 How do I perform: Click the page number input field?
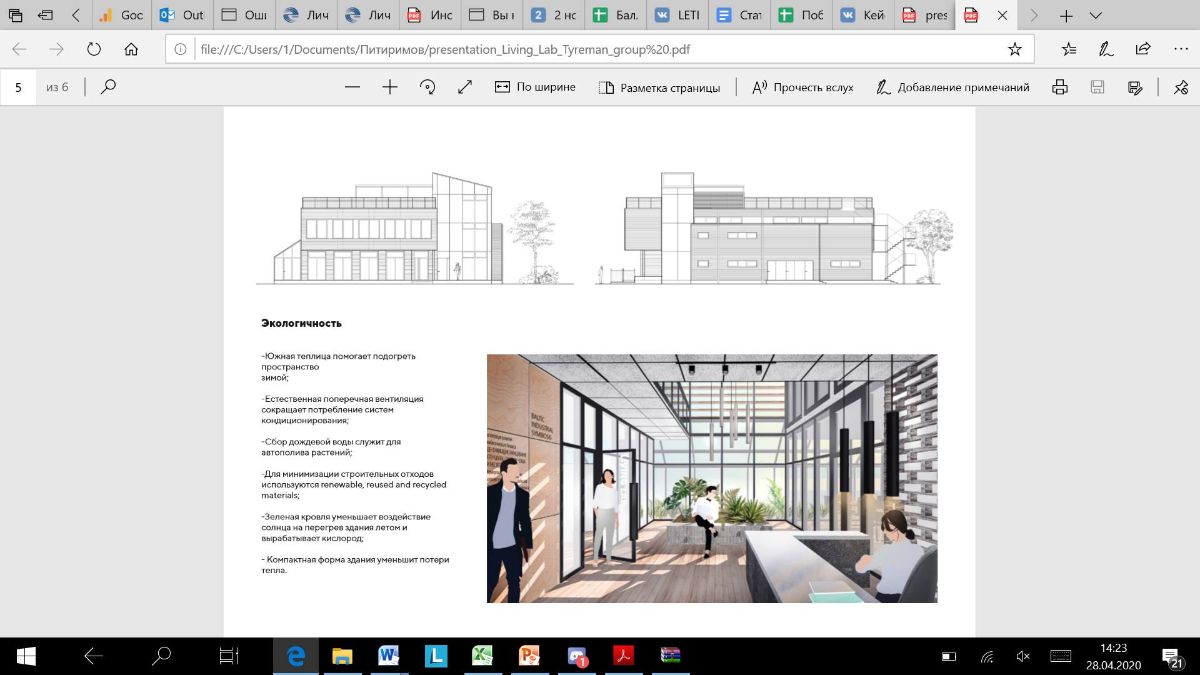[x=19, y=87]
